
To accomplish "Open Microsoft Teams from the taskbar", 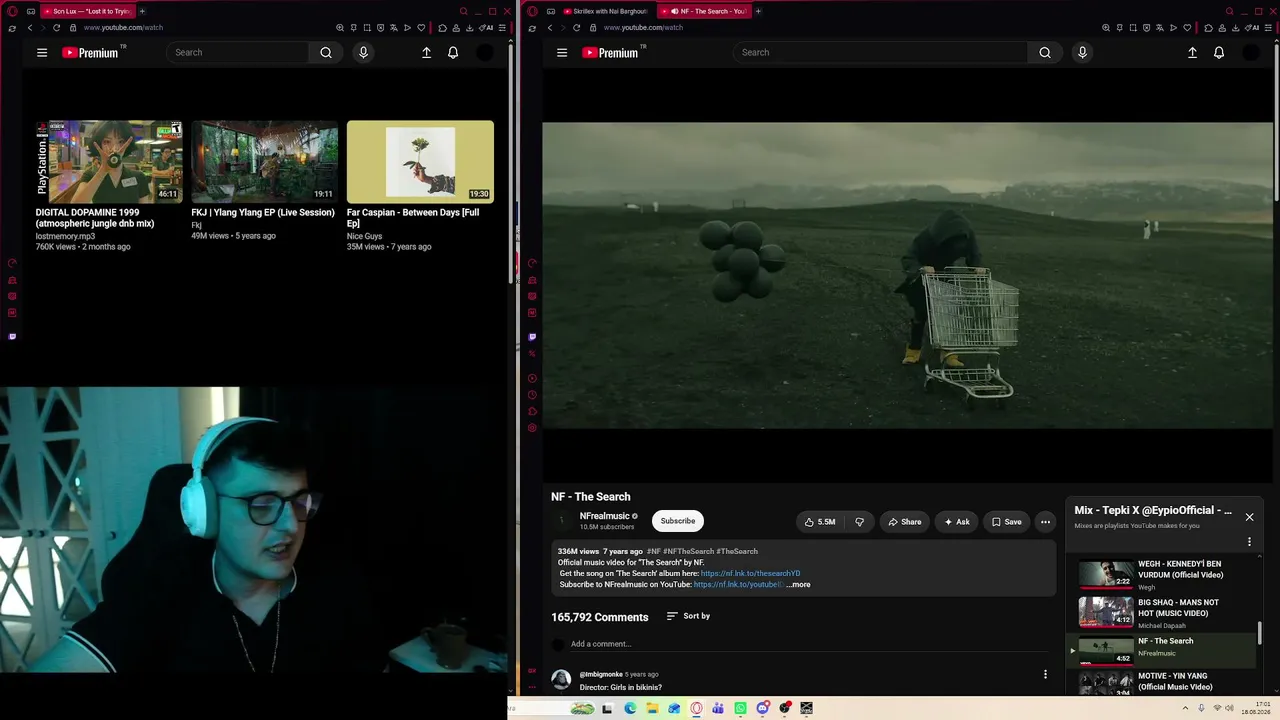I will [x=718, y=708].
